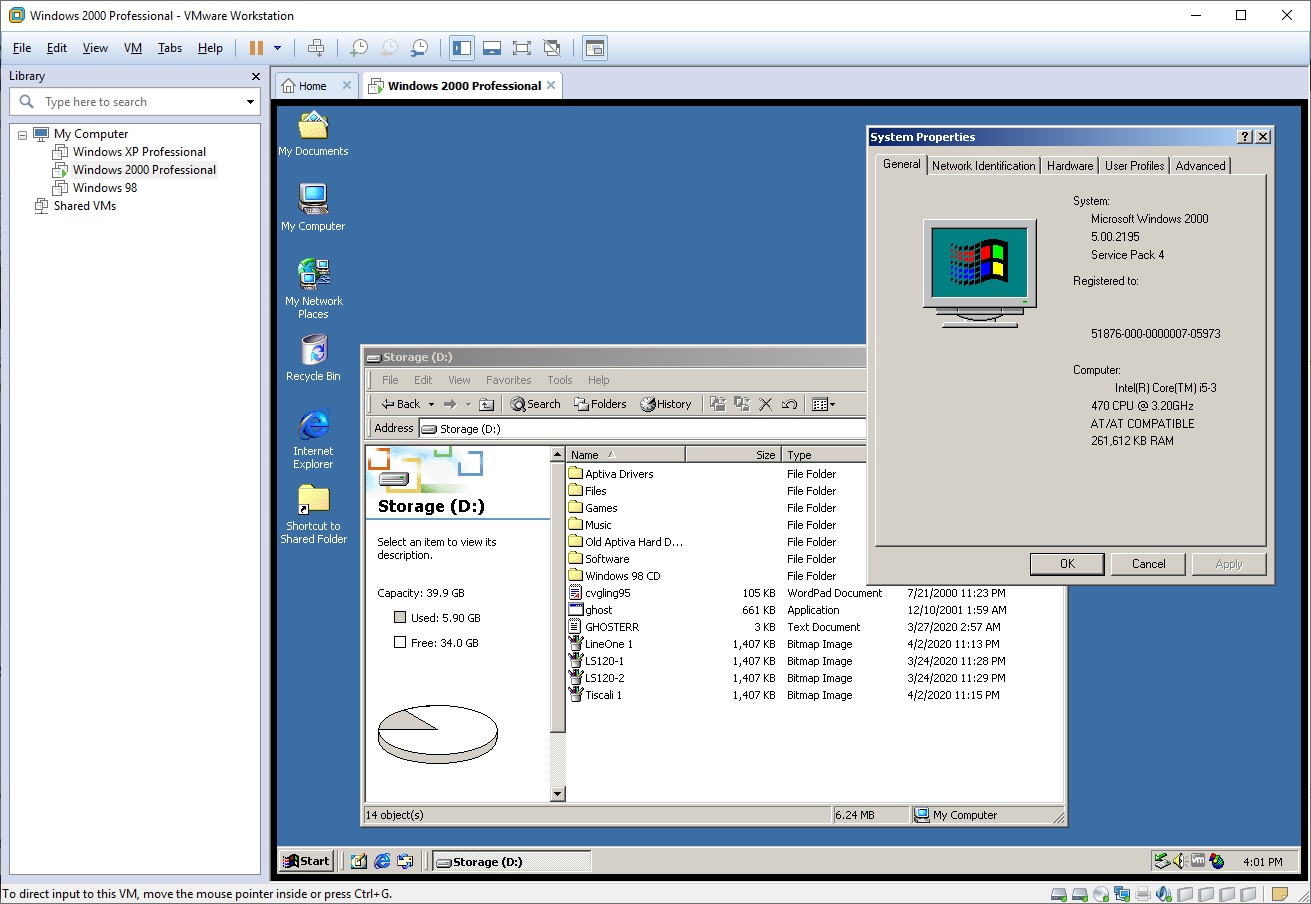1311x904 pixels.
Task: Select Windows 98 in library
Action: pos(105,188)
